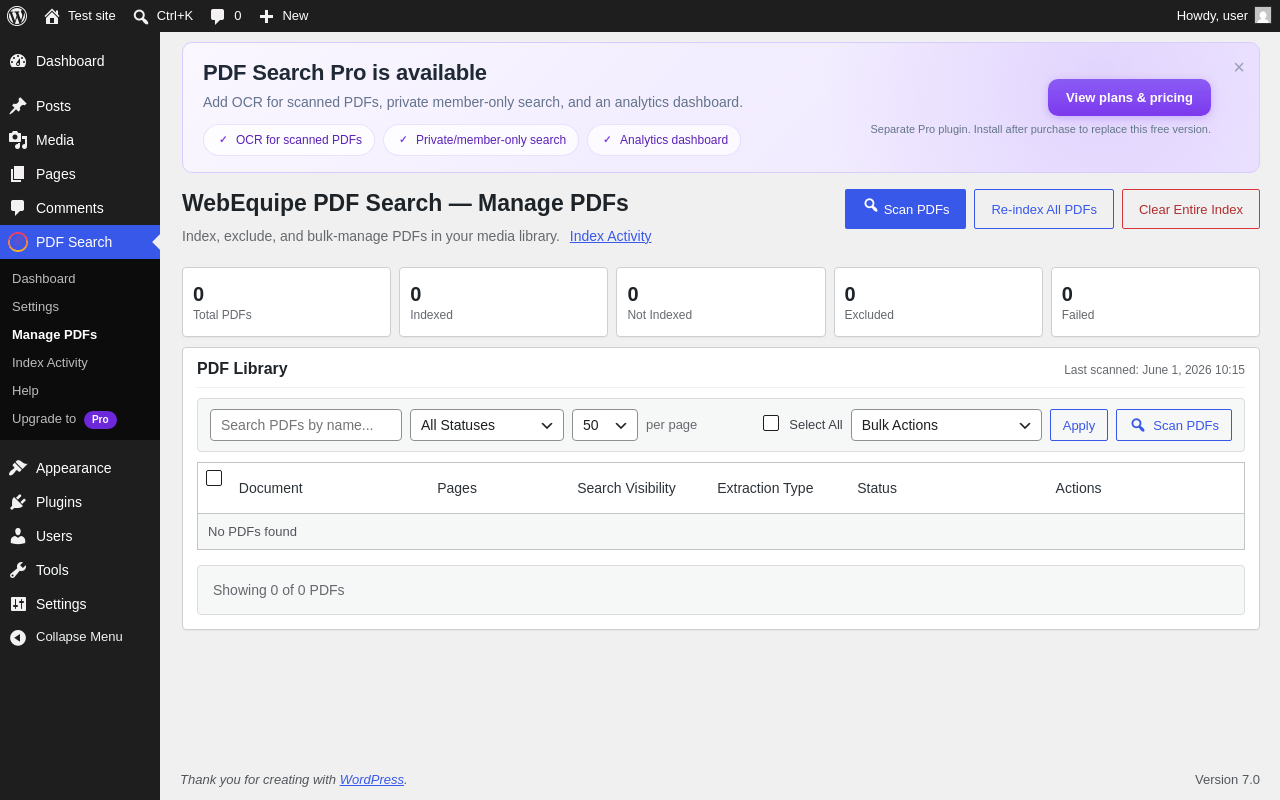1280x800 pixels.
Task: Click the Posts pushpin icon
Action: [x=18, y=106]
